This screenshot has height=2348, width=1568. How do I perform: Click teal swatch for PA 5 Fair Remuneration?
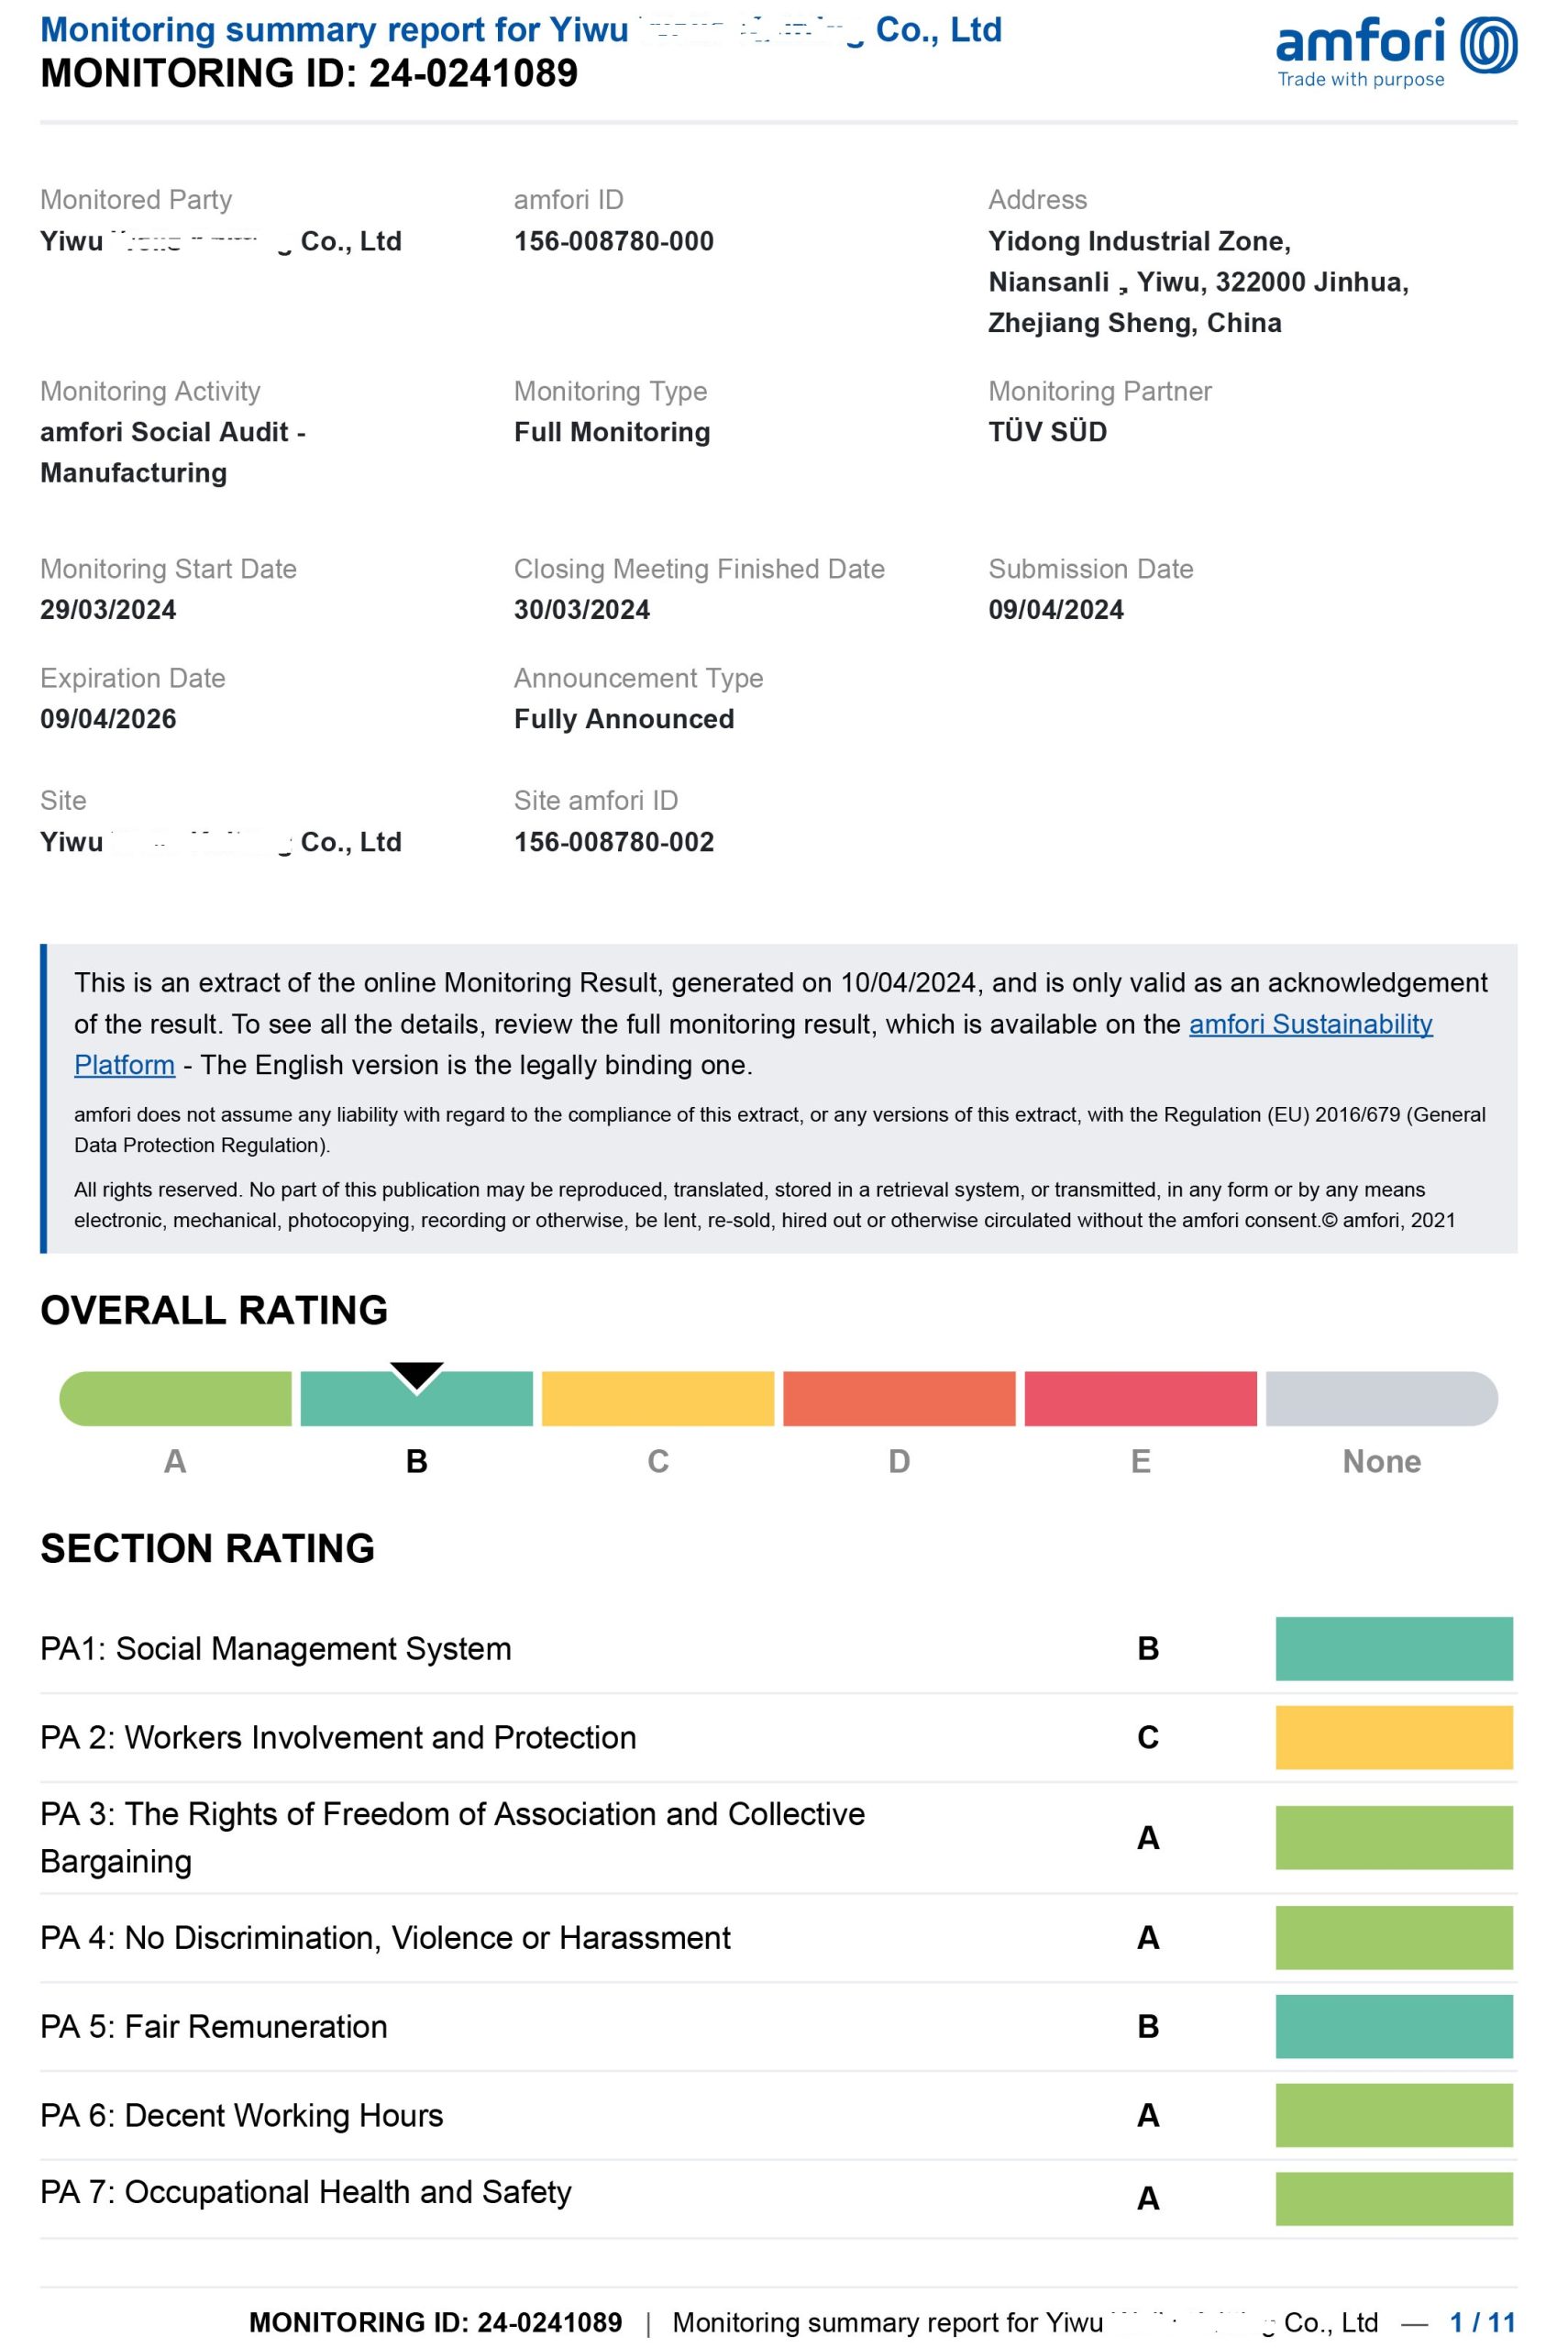click(1393, 2026)
